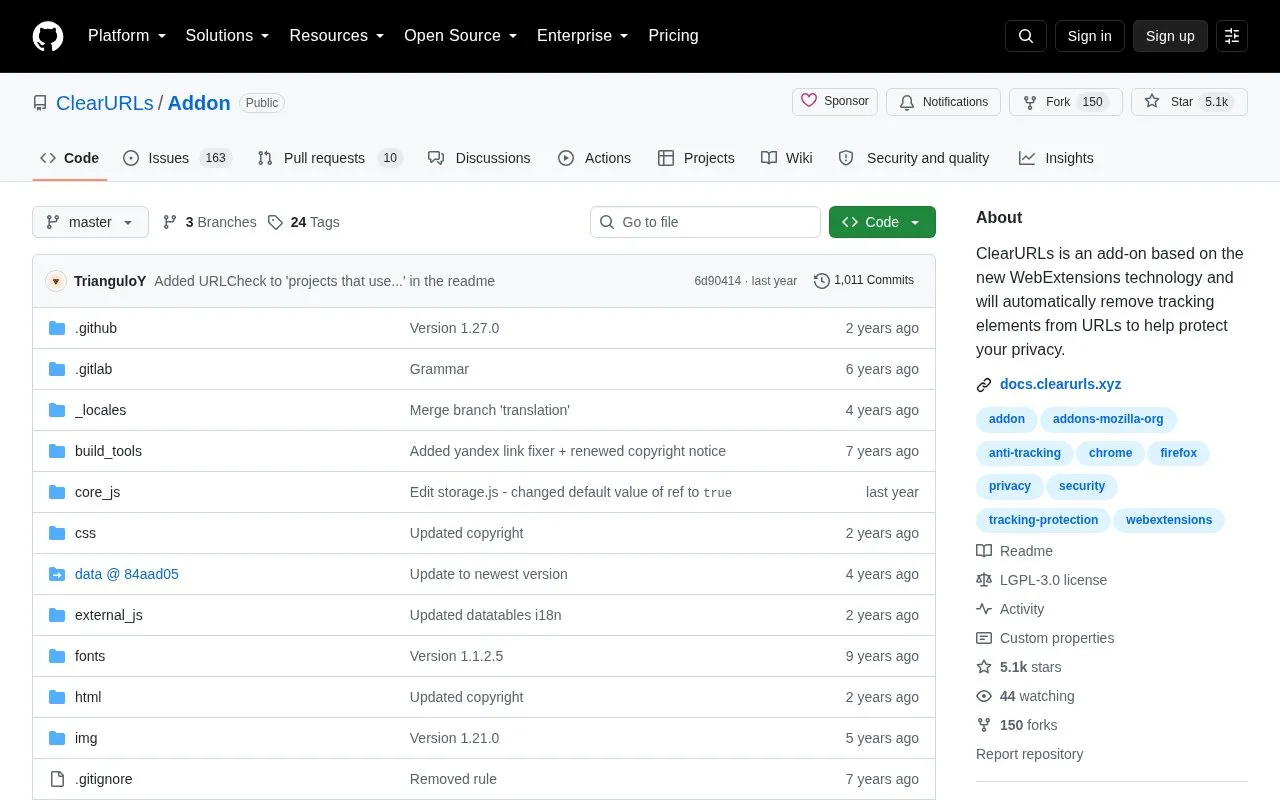The width and height of the screenshot is (1280, 800).
Task: Open the master branch dropdown
Action: (x=90, y=222)
